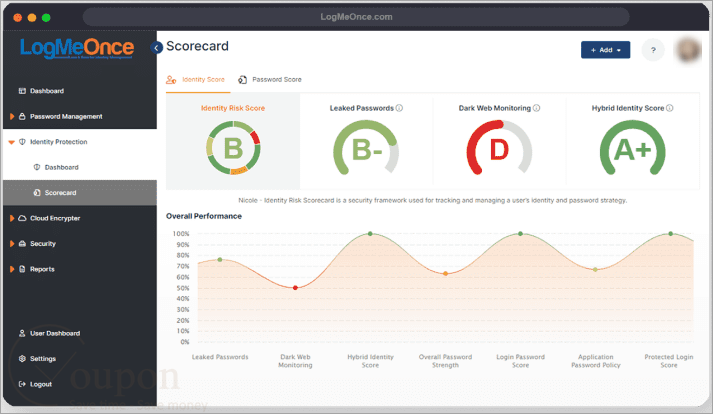Click the help question mark icon
The image size is (713, 414).
click(653, 50)
